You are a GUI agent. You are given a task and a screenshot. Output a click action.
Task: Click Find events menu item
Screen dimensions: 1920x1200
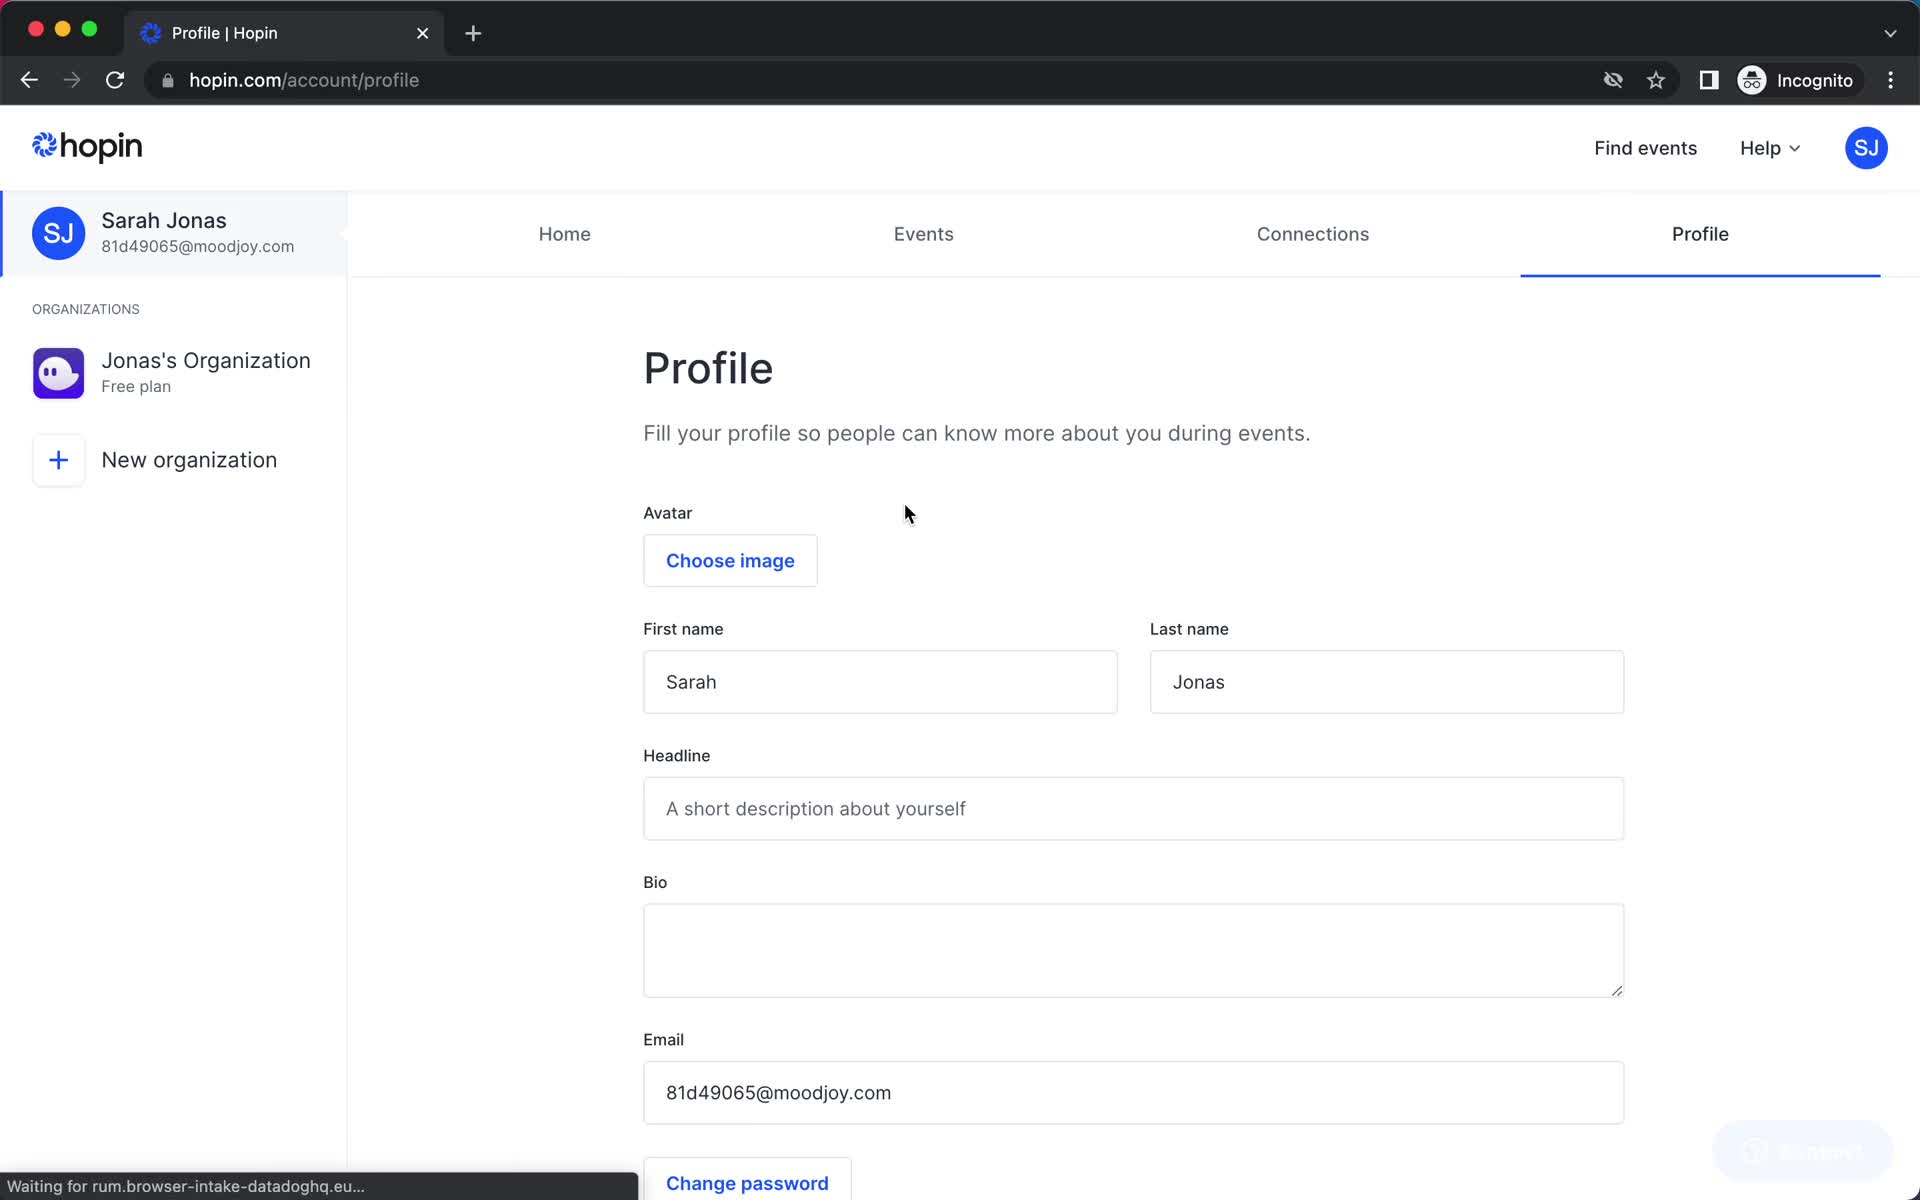tap(1645, 148)
